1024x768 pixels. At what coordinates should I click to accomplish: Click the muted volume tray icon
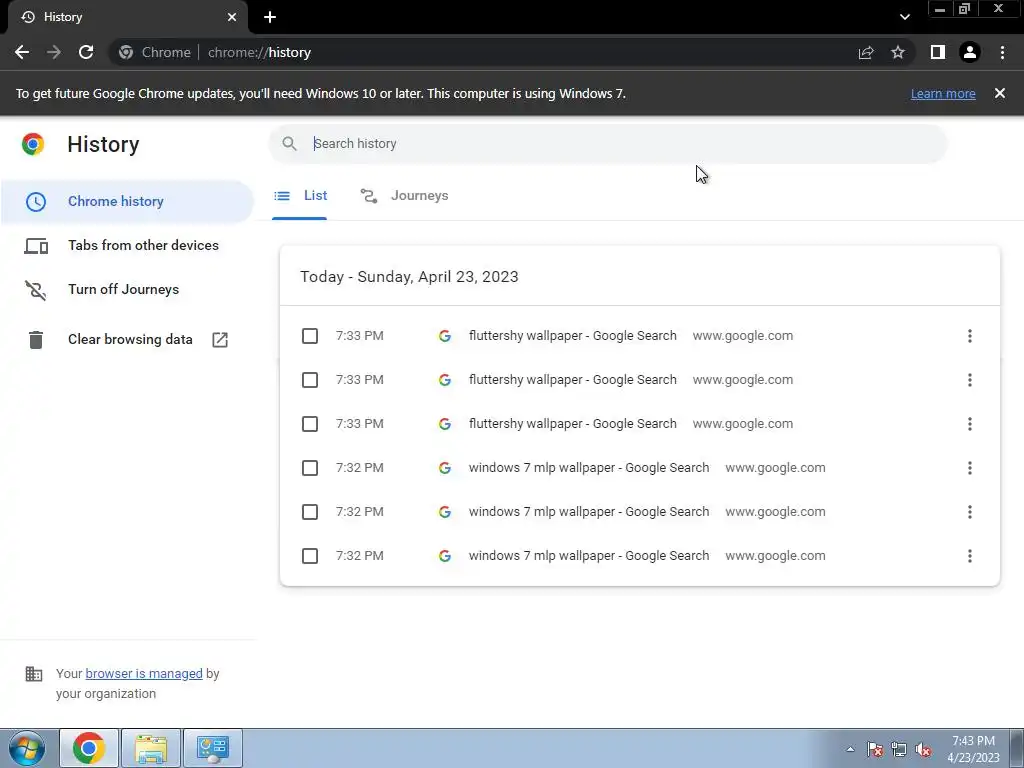(923, 749)
